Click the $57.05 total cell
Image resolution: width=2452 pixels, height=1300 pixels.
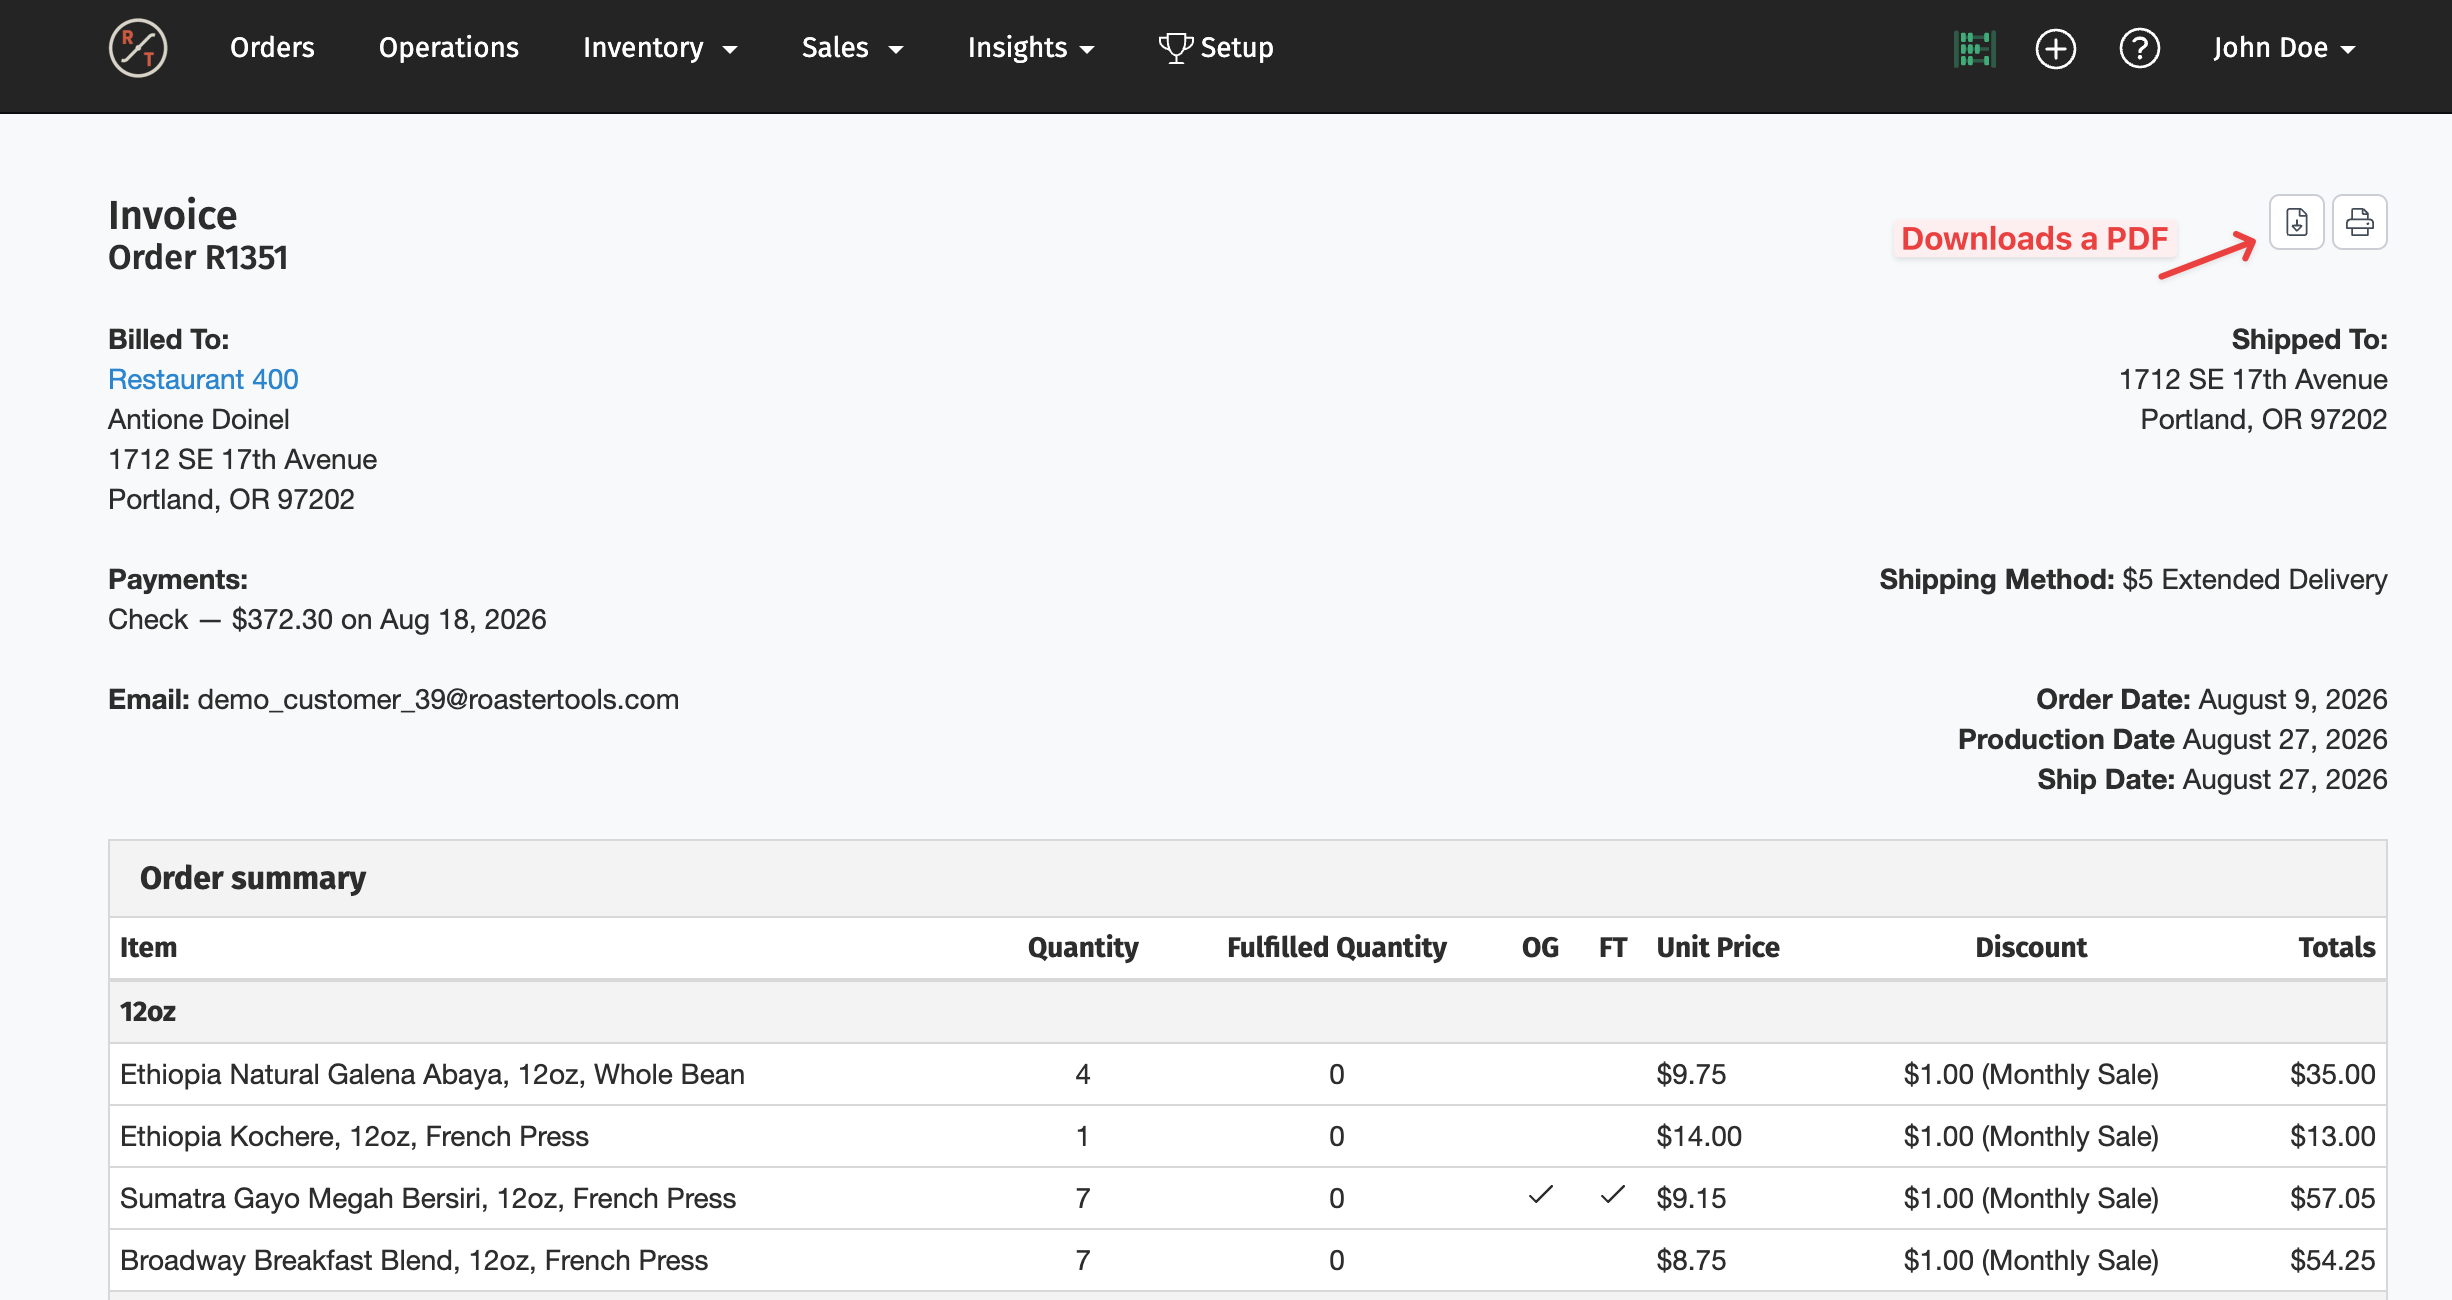coord(2332,1199)
